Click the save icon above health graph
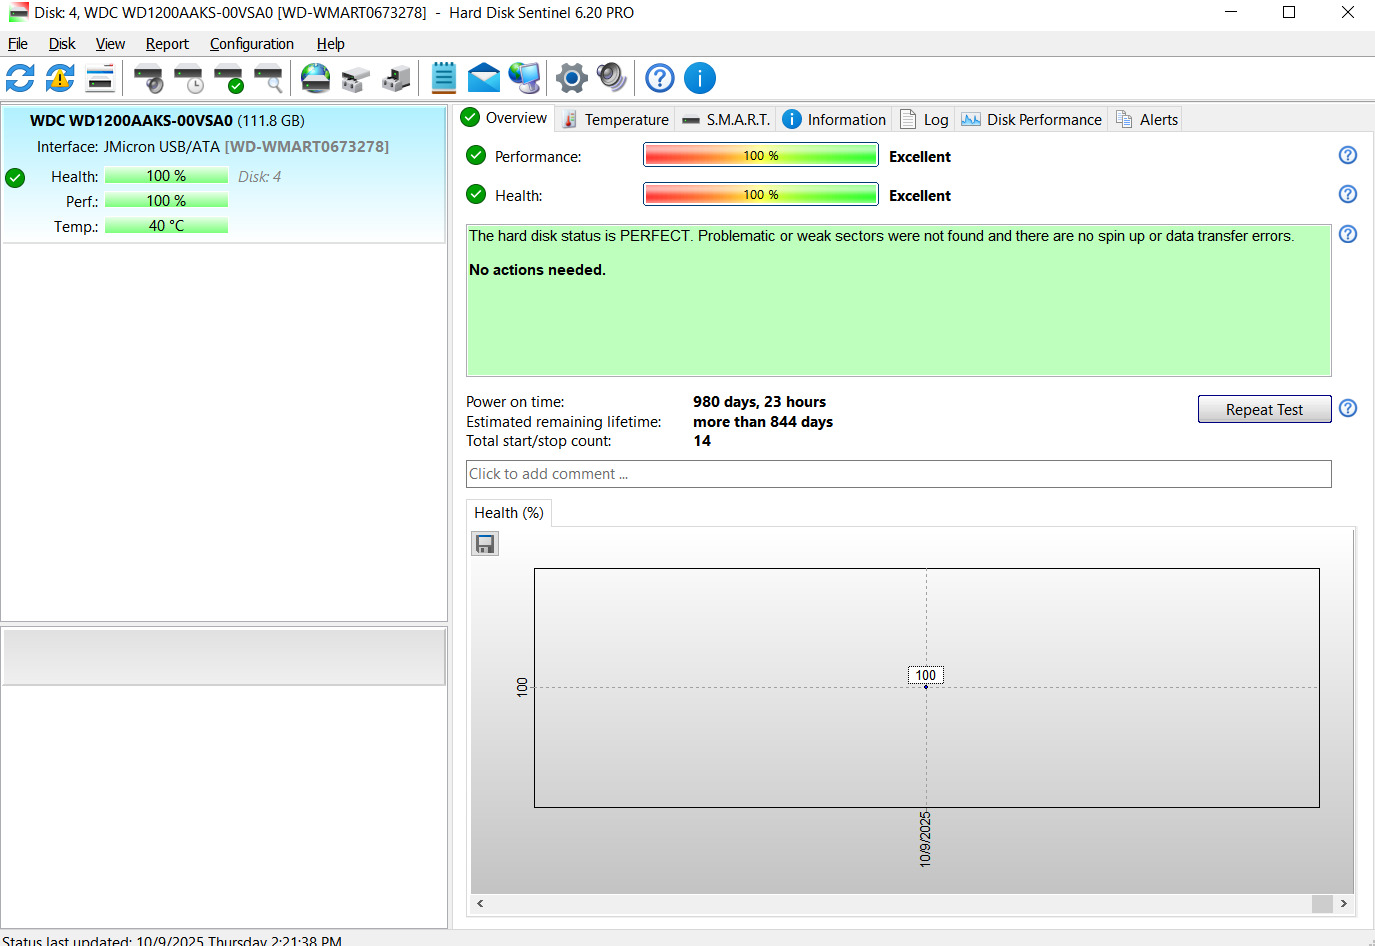Screen dimensions: 1375x946 click(485, 544)
